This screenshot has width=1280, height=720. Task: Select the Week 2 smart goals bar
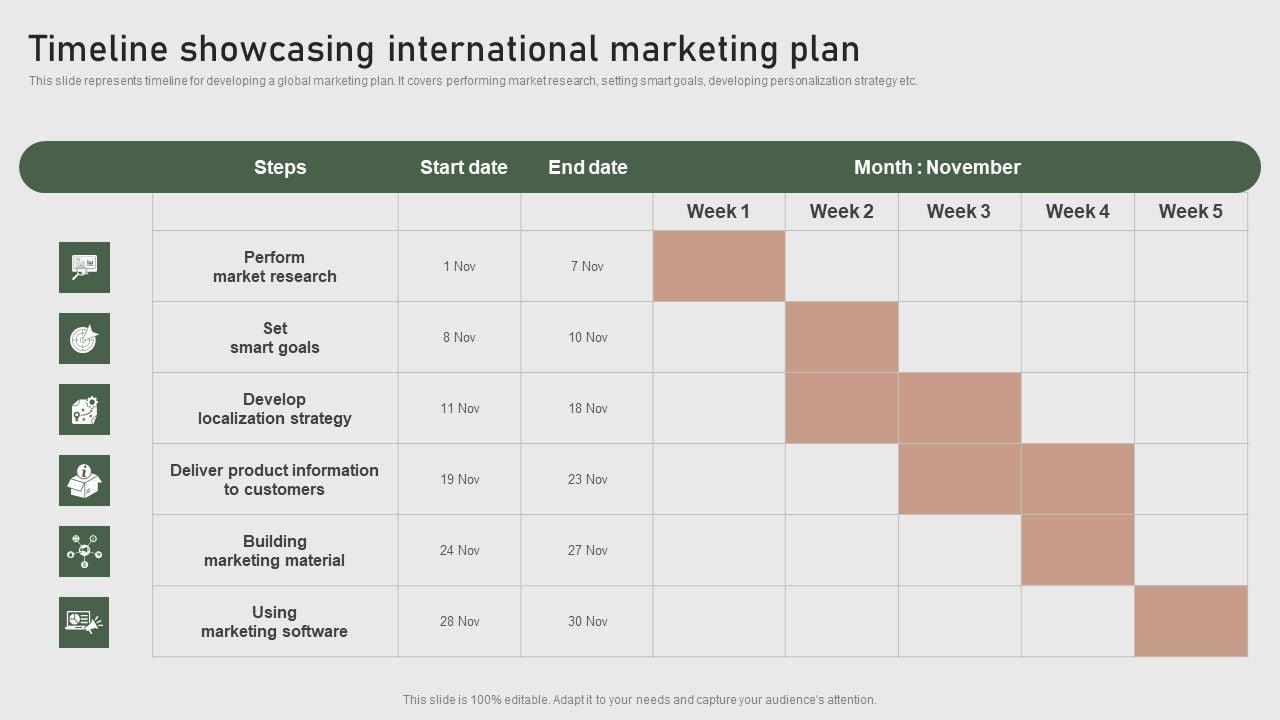[841, 337]
